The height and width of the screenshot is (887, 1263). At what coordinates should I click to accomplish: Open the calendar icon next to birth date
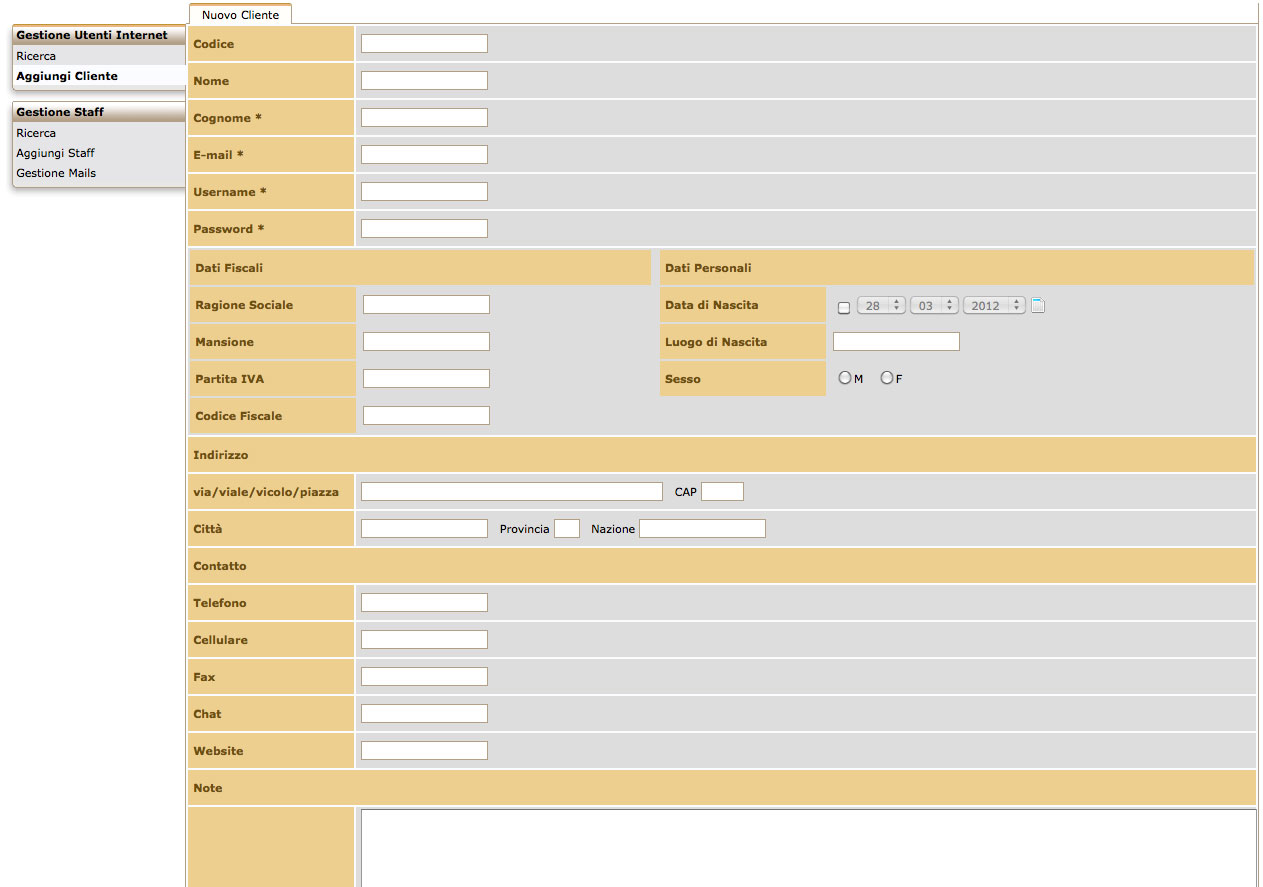[1038, 306]
